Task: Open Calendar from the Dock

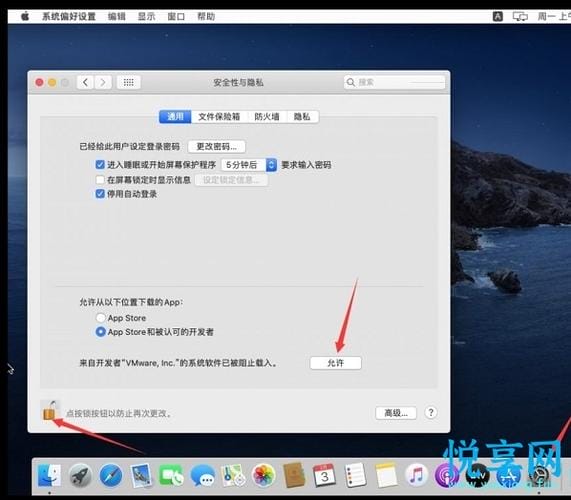Action: 324,475
